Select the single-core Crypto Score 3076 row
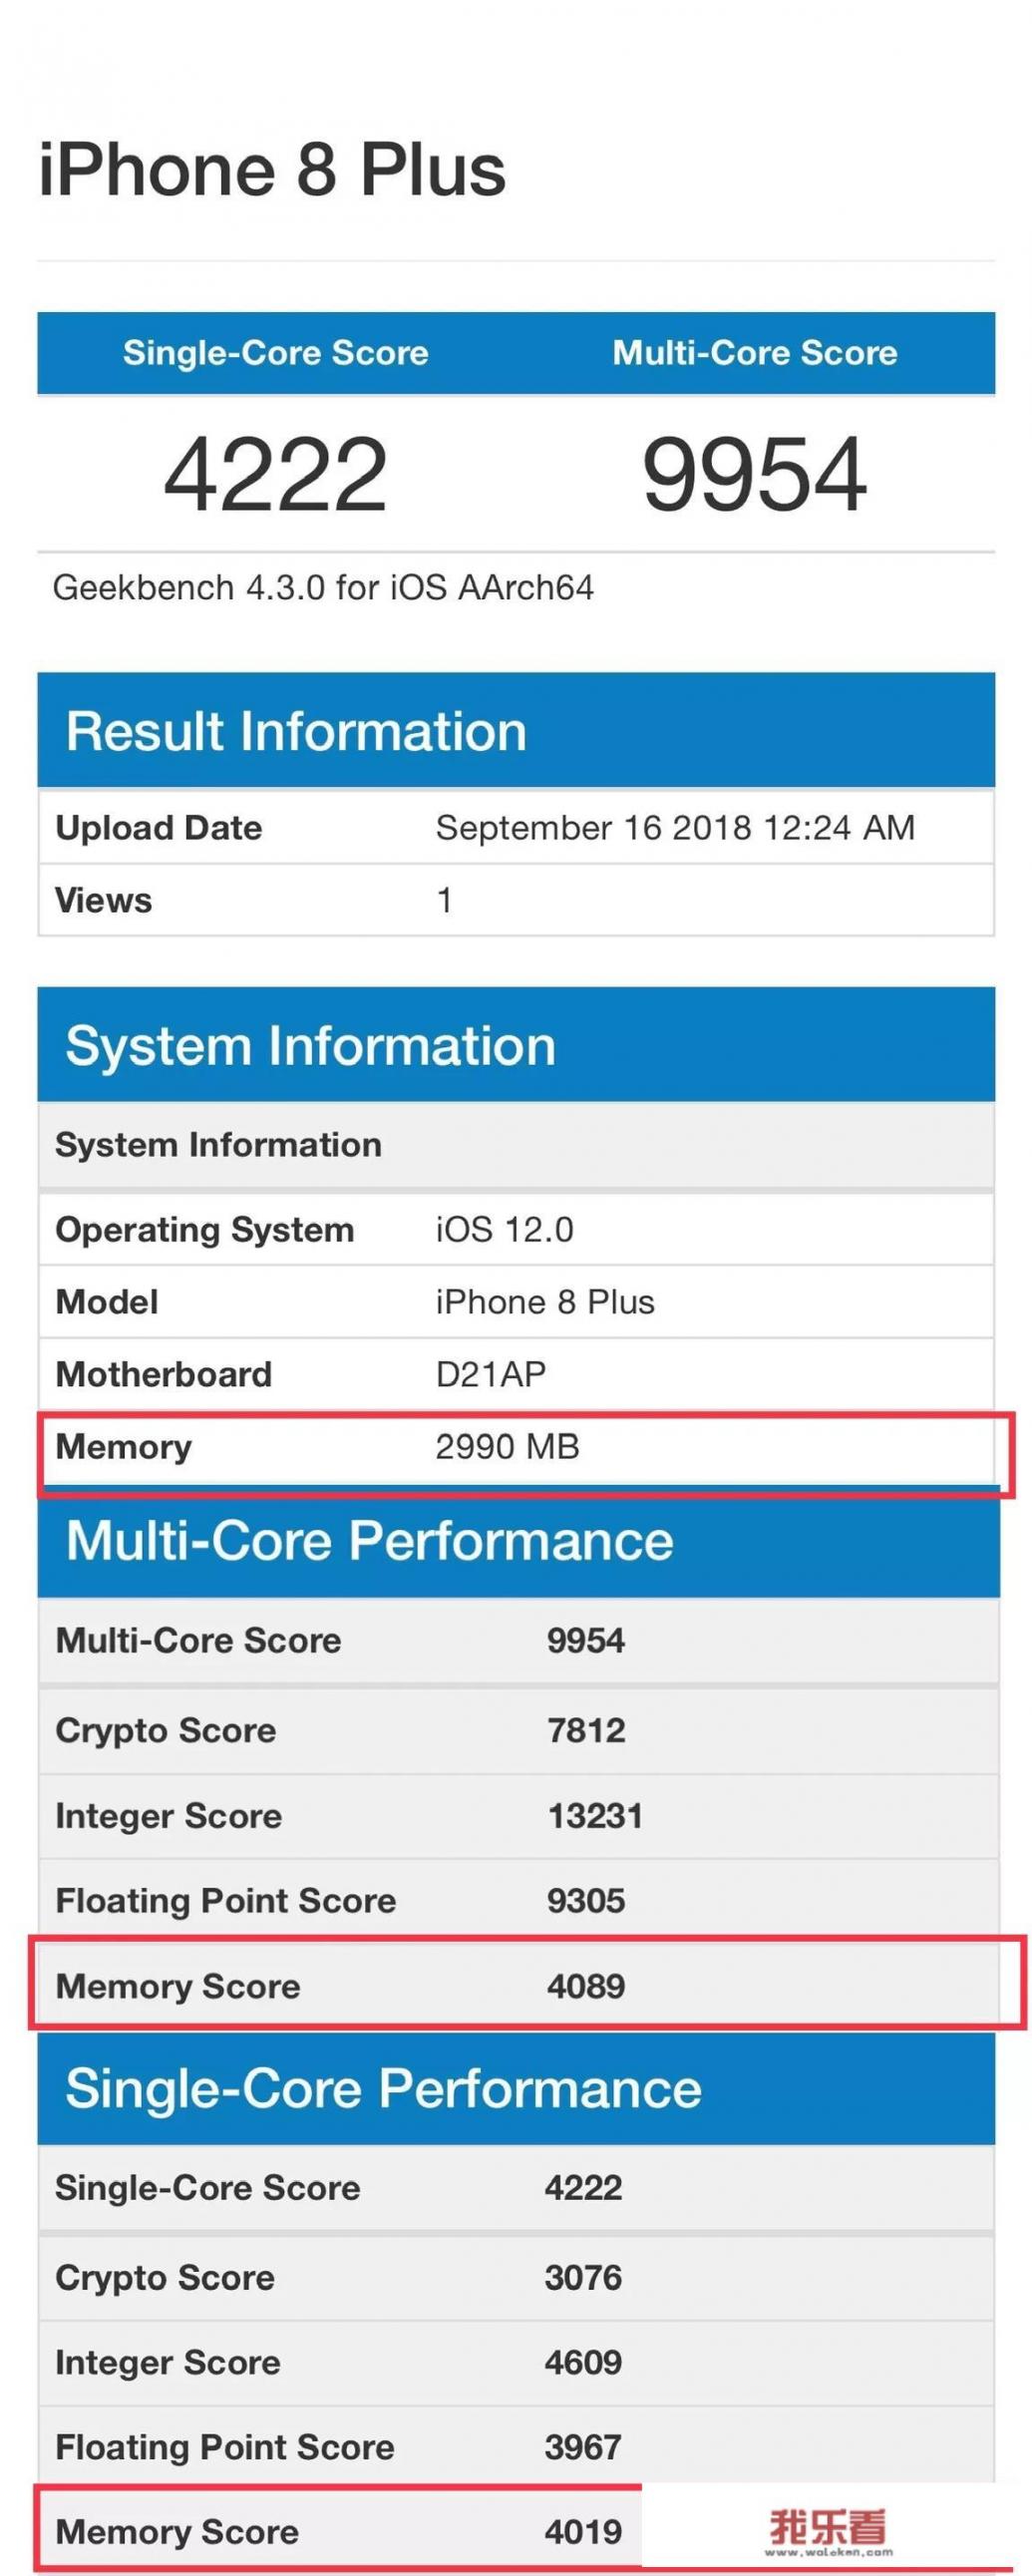The height and width of the screenshot is (2576, 1032). [516, 2278]
